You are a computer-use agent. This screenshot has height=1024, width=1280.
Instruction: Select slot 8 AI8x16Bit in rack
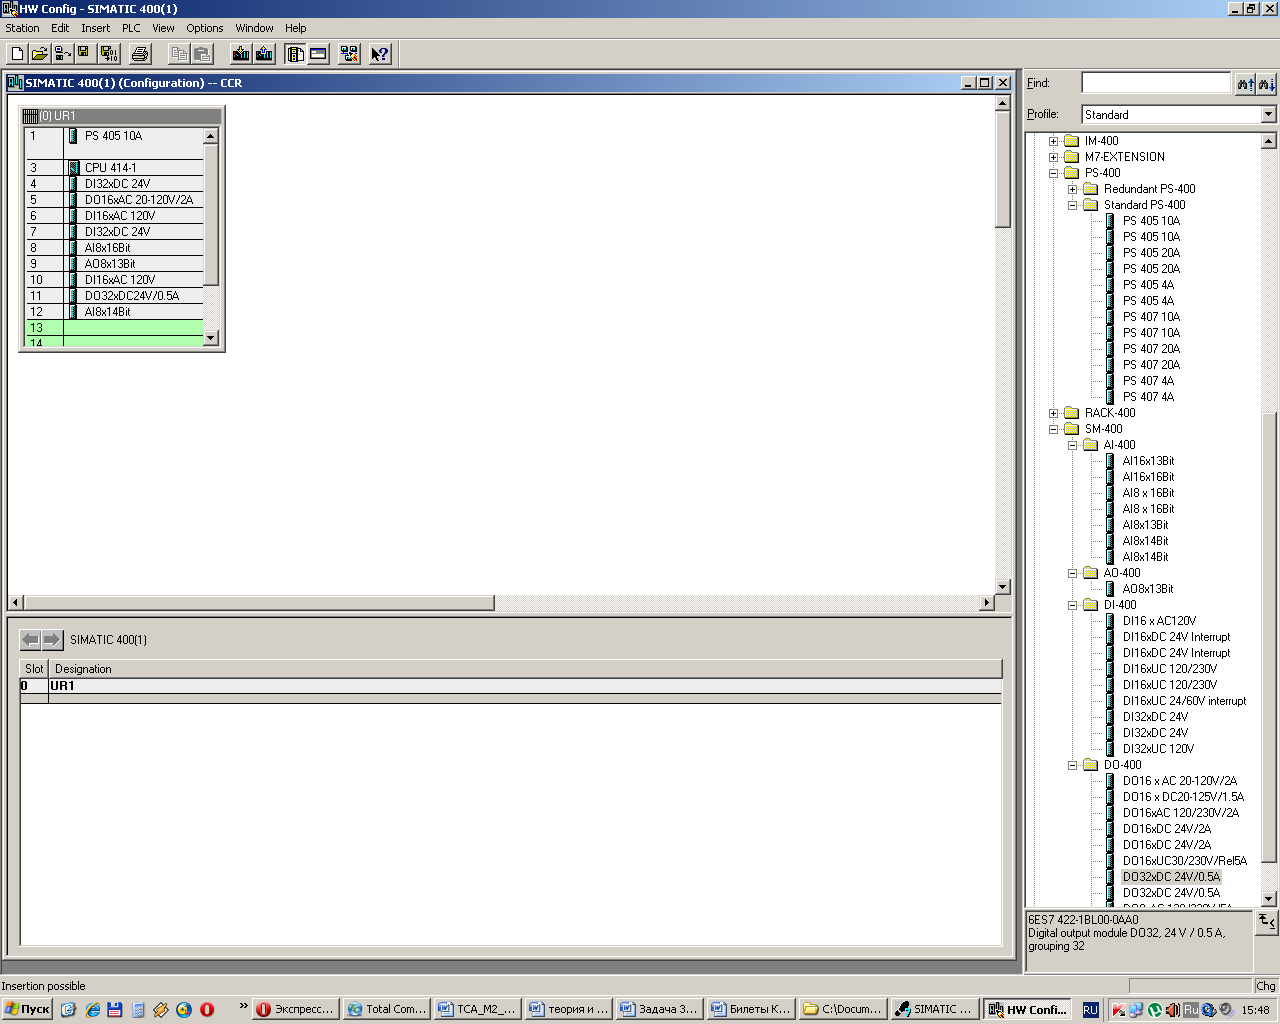tap(114, 248)
